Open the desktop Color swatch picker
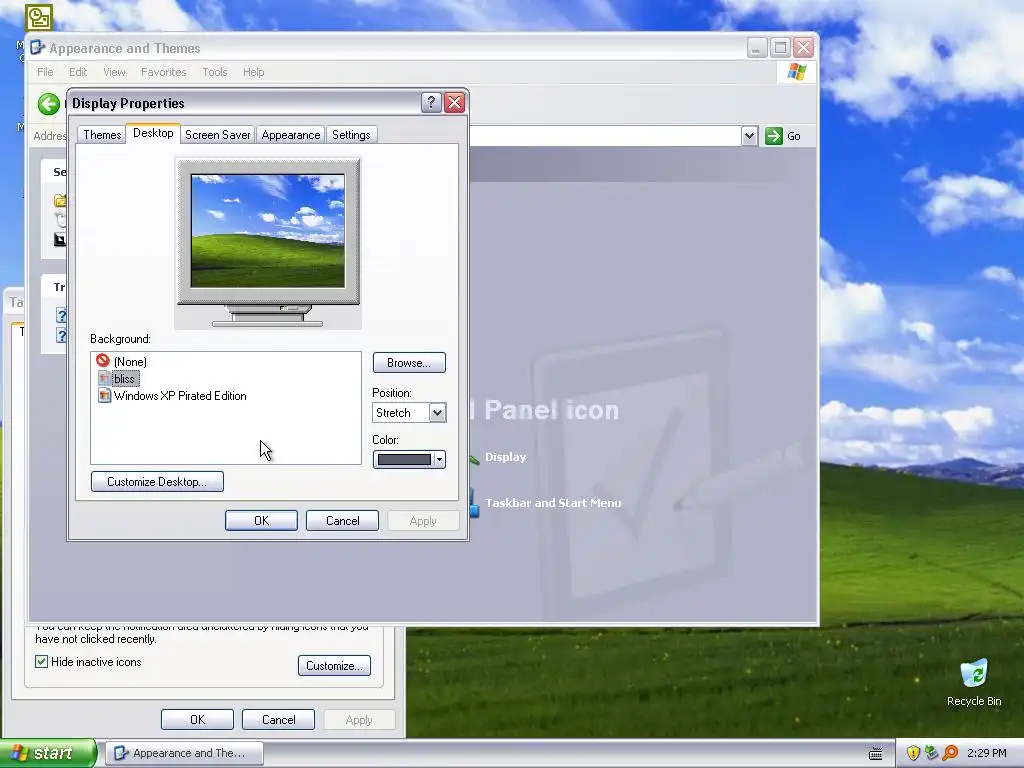 point(409,460)
